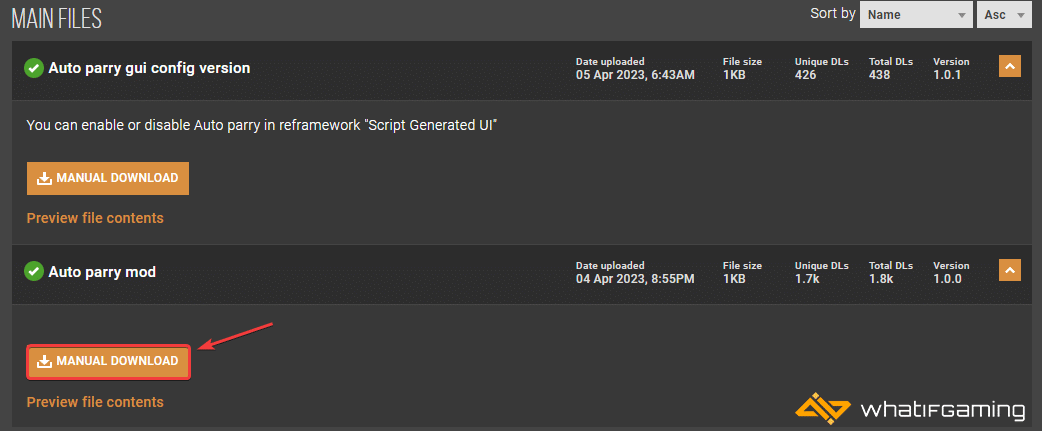Screen dimensions: 1042x431
Task: Select the Auto parry gui config version title
Action: coord(150,68)
